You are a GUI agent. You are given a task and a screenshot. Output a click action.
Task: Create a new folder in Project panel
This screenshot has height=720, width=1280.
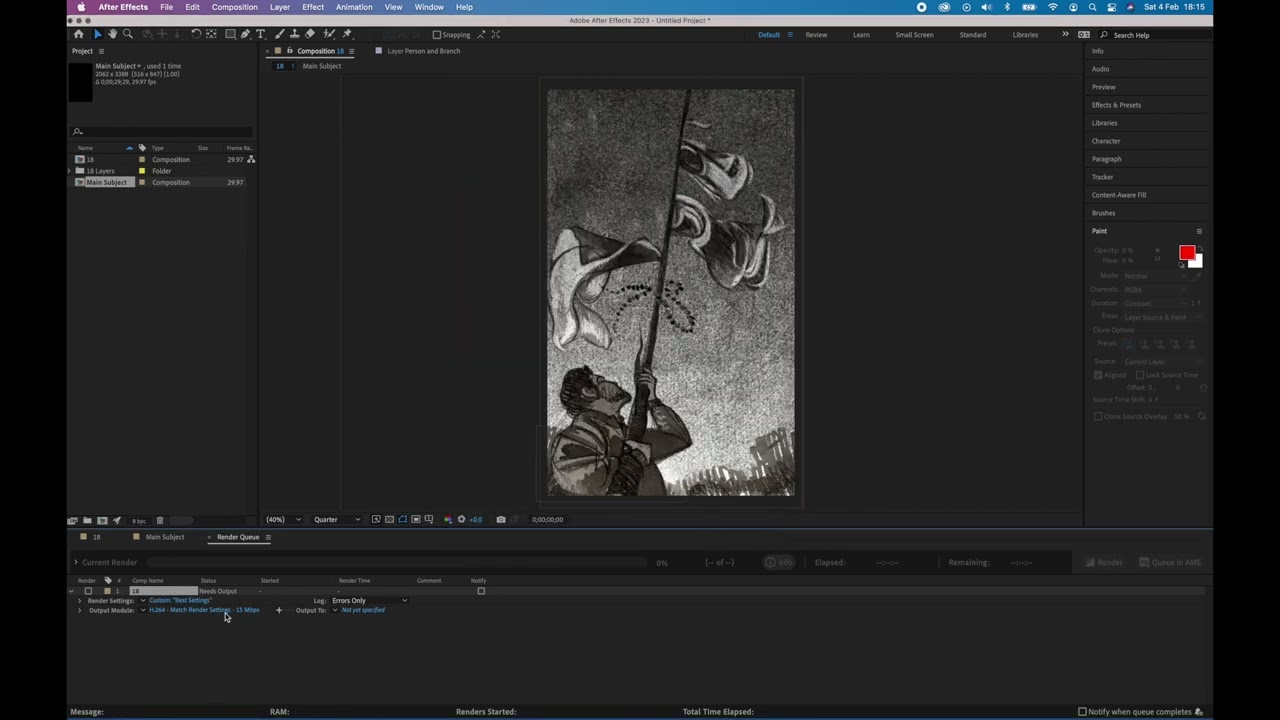click(x=87, y=520)
